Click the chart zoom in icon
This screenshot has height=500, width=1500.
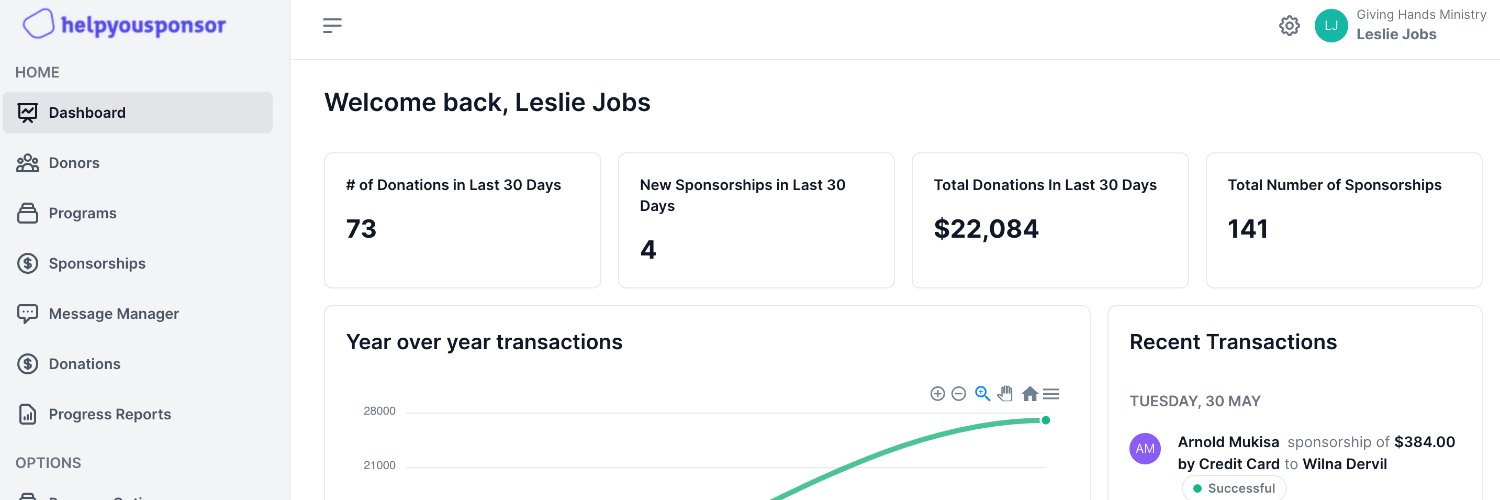937,394
